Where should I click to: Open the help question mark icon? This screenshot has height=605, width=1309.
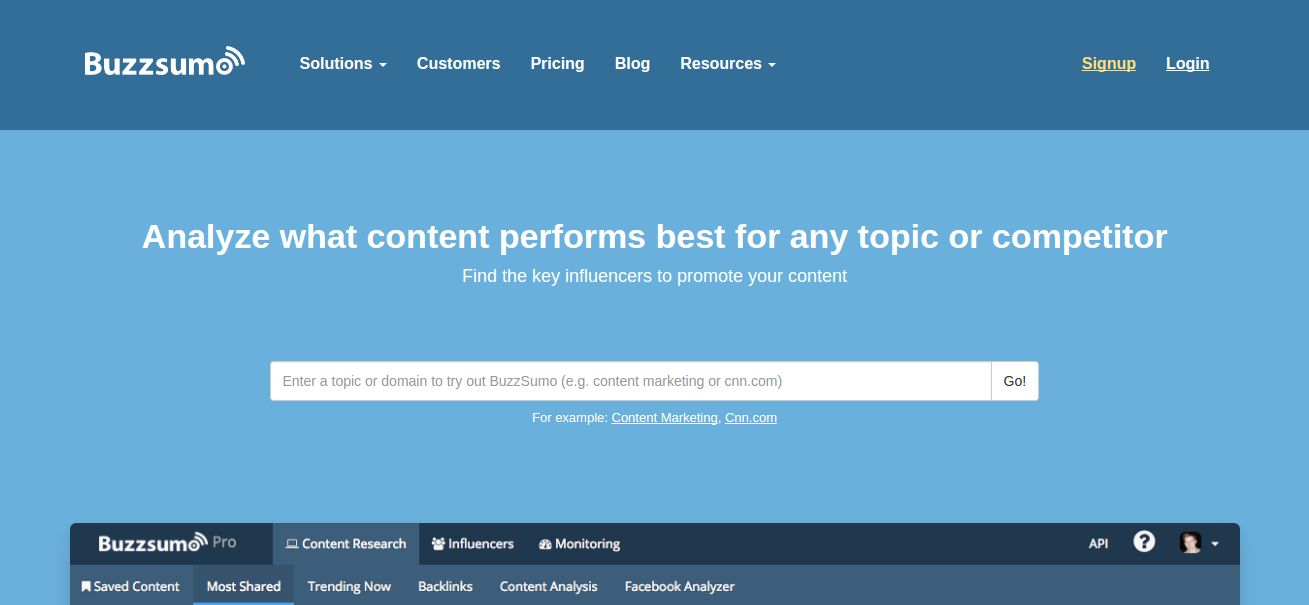[x=1144, y=542]
